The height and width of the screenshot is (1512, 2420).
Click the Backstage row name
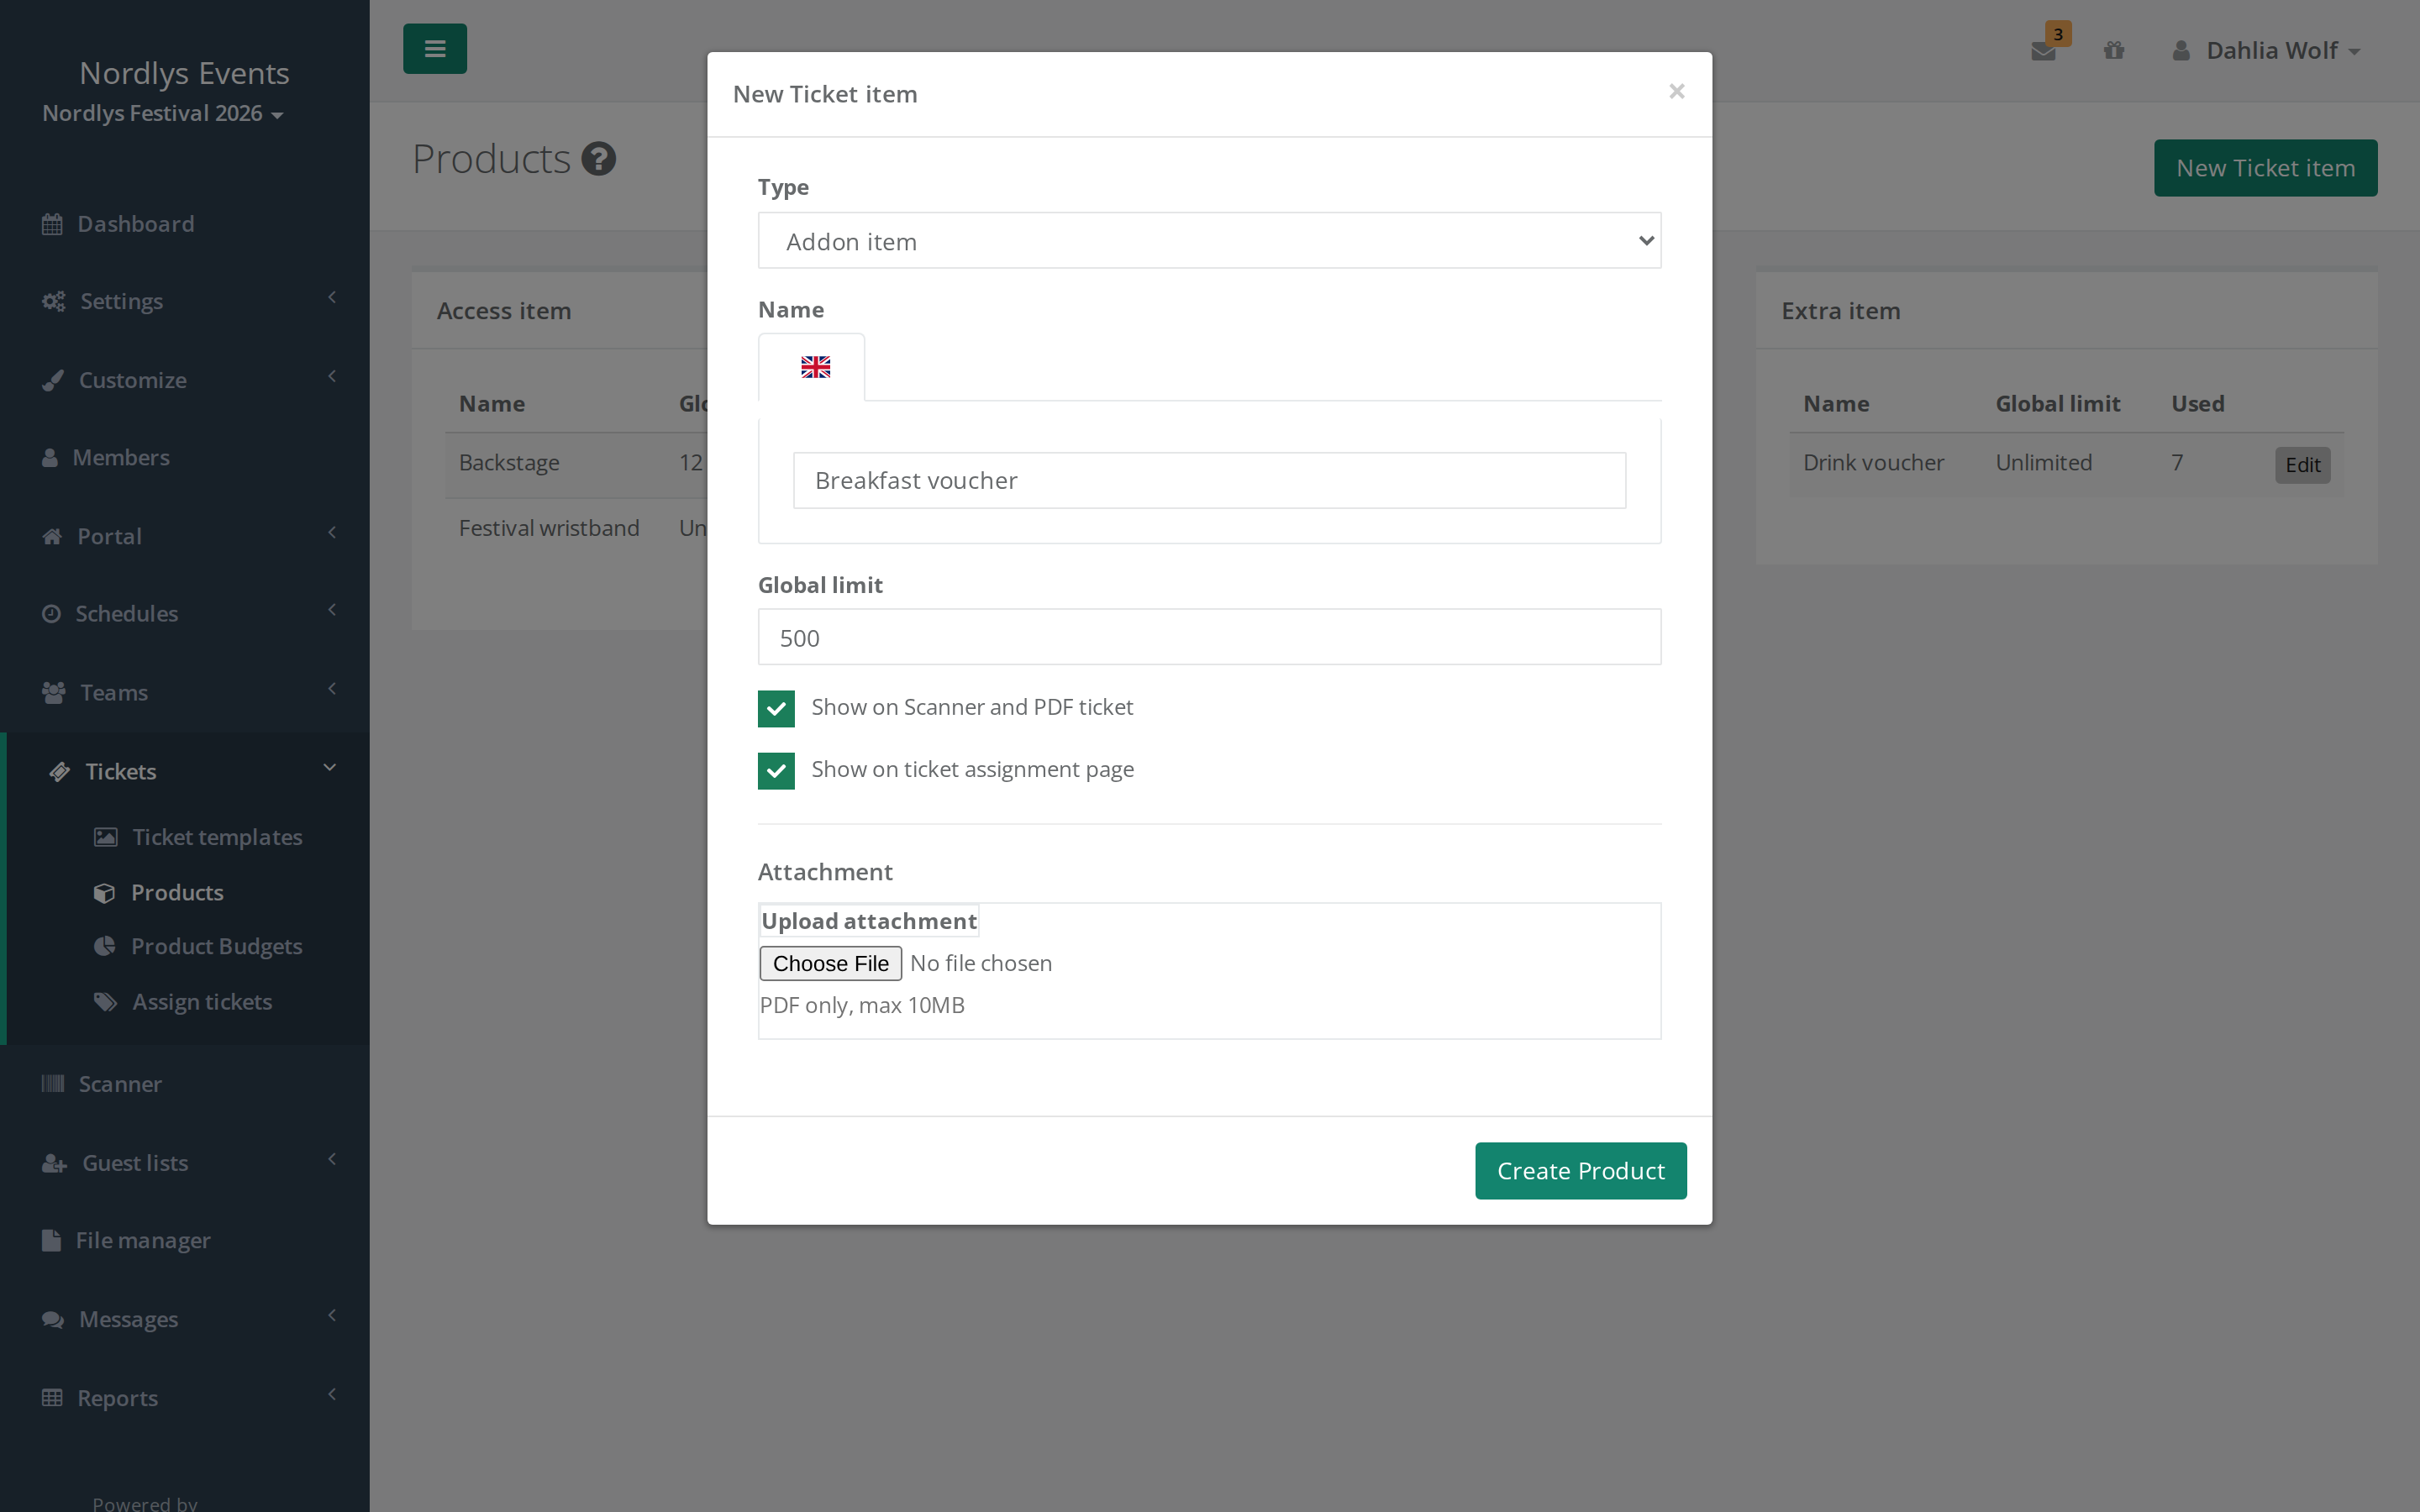point(509,462)
